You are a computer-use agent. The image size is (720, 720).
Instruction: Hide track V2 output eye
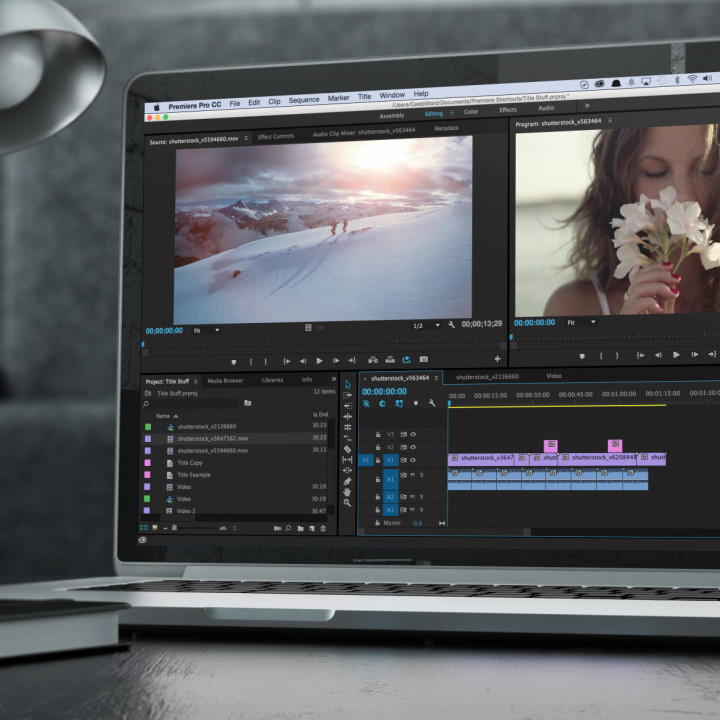[x=413, y=447]
